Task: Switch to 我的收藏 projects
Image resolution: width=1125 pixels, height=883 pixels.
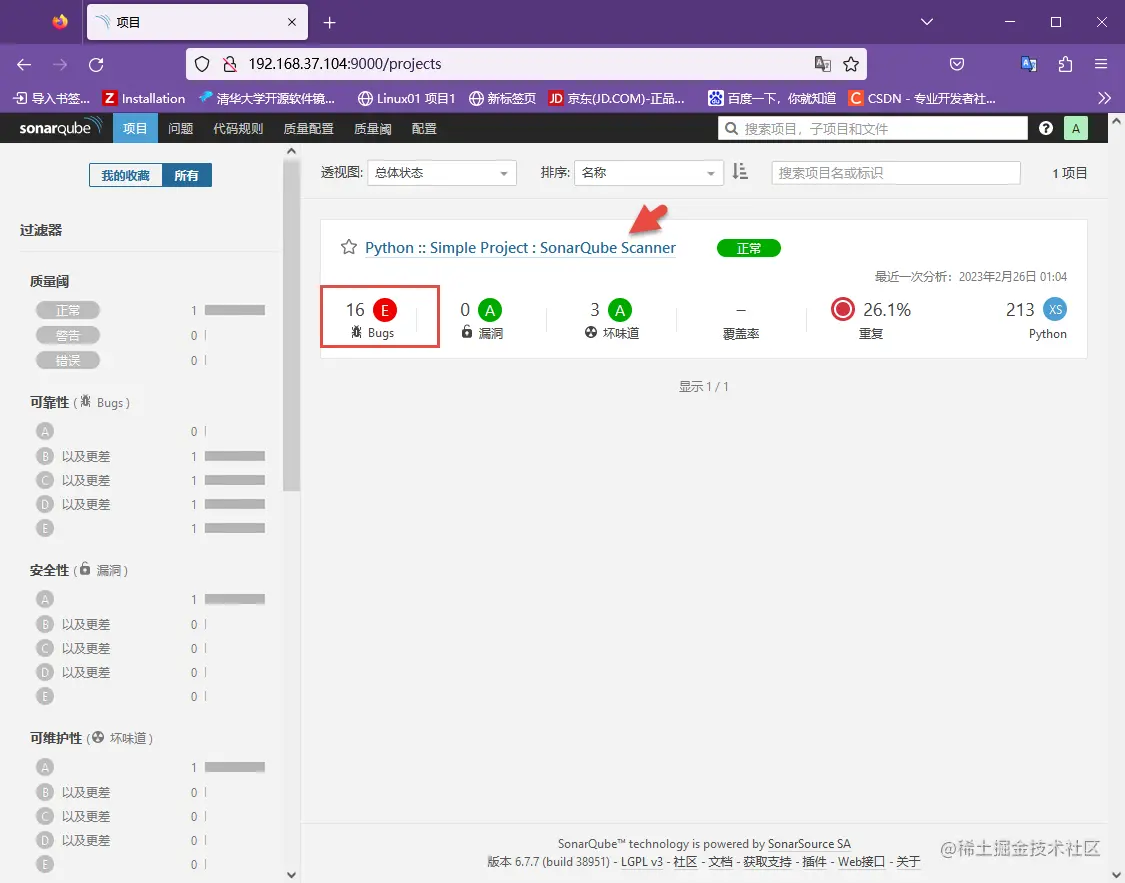Action: [x=126, y=175]
